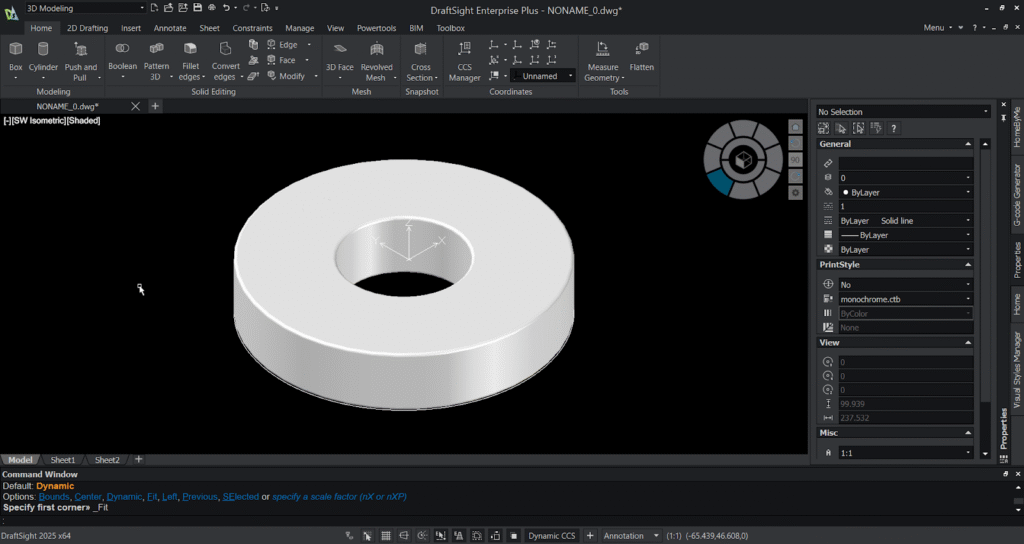1024x544 pixels.
Task: Expand the Unnamed coordinate system dropdown
Action: click(570, 76)
